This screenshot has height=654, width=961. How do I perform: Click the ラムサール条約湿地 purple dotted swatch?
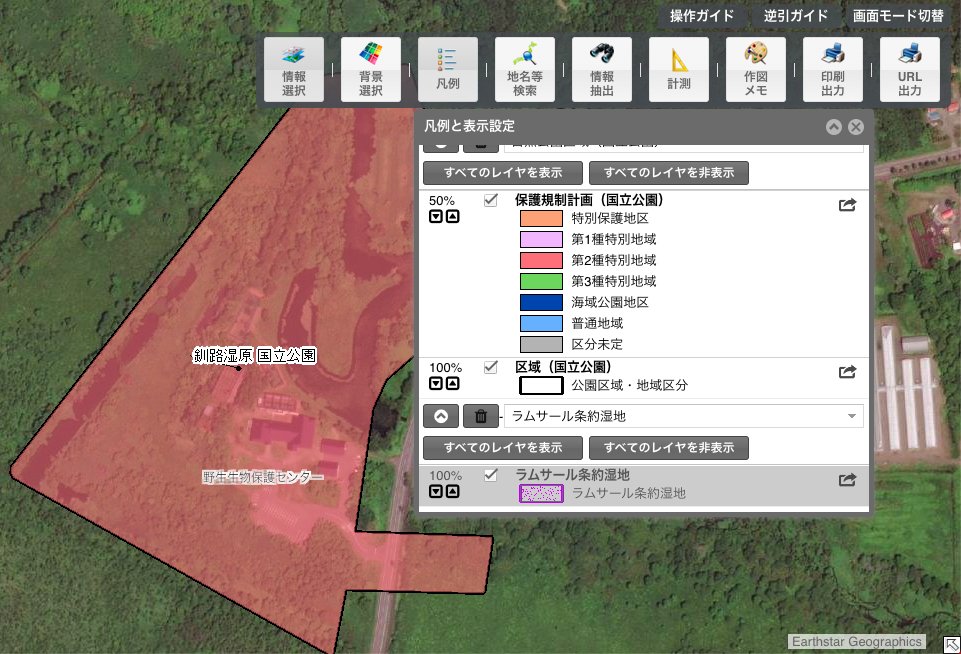(x=541, y=493)
